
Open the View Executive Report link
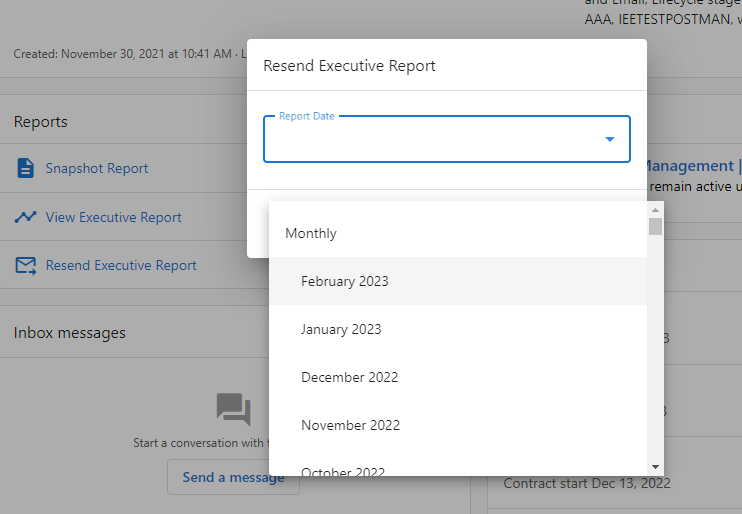(113, 217)
